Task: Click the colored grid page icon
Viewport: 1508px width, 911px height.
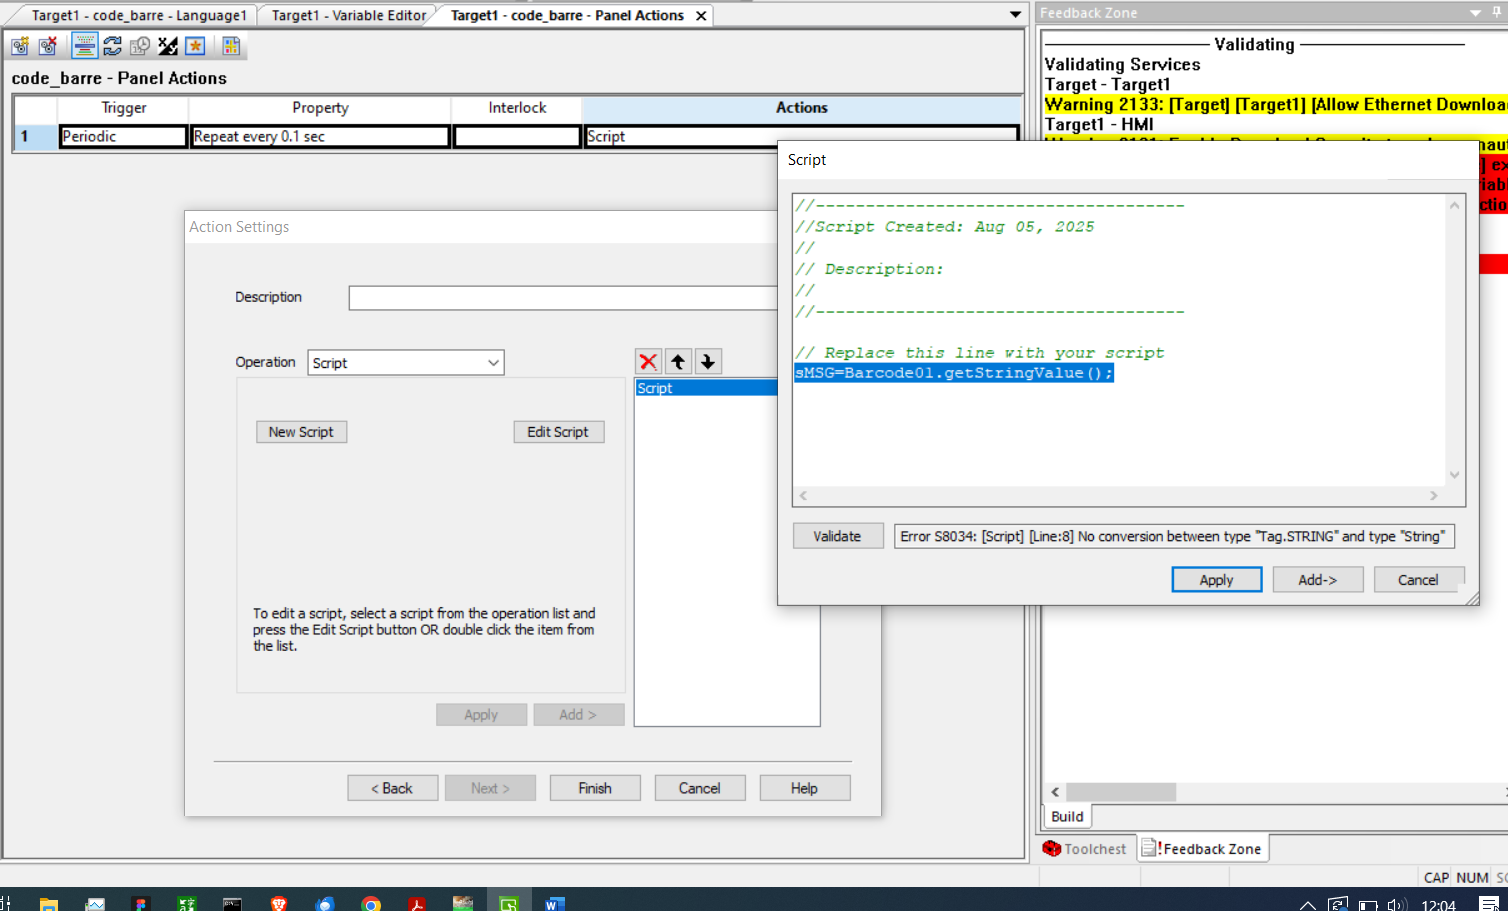Action: click(x=231, y=46)
